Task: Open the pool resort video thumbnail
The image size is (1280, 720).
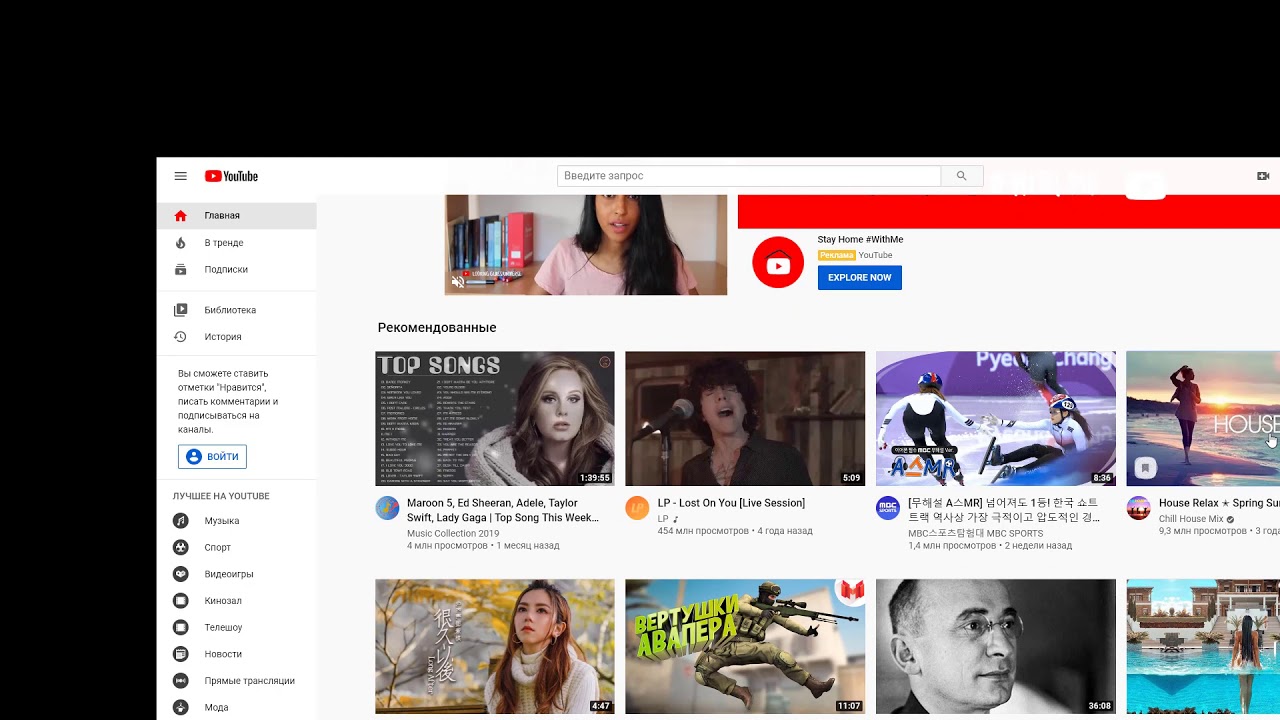Action: tap(1203, 647)
